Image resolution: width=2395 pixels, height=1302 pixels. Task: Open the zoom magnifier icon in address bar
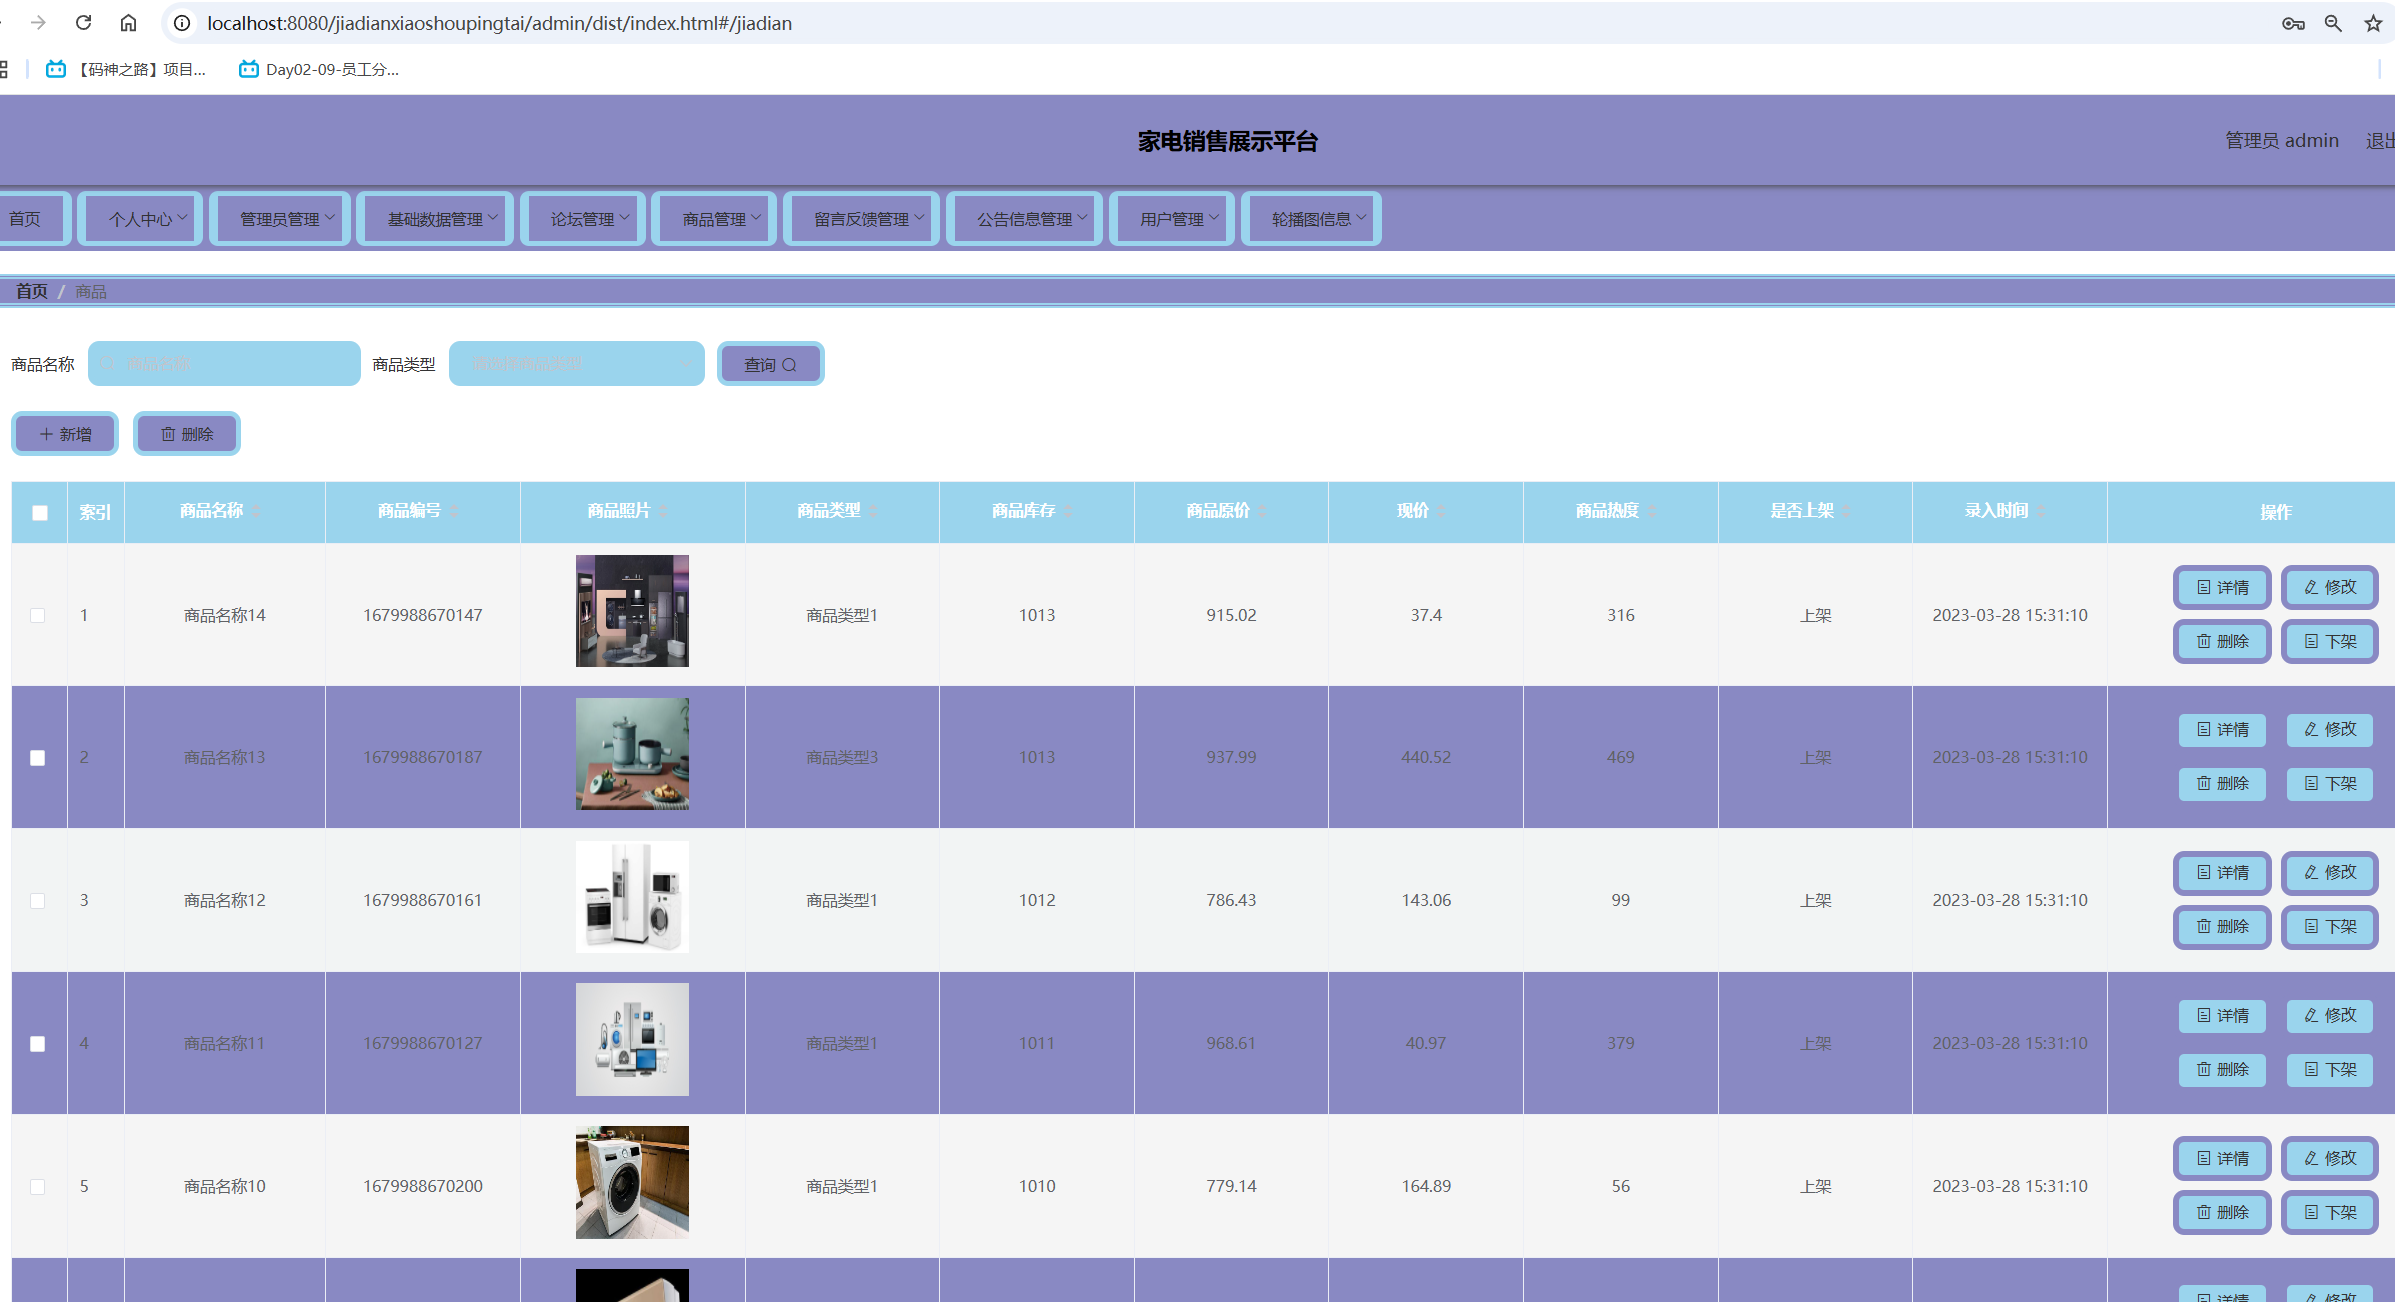click(x=2333, y=23)
